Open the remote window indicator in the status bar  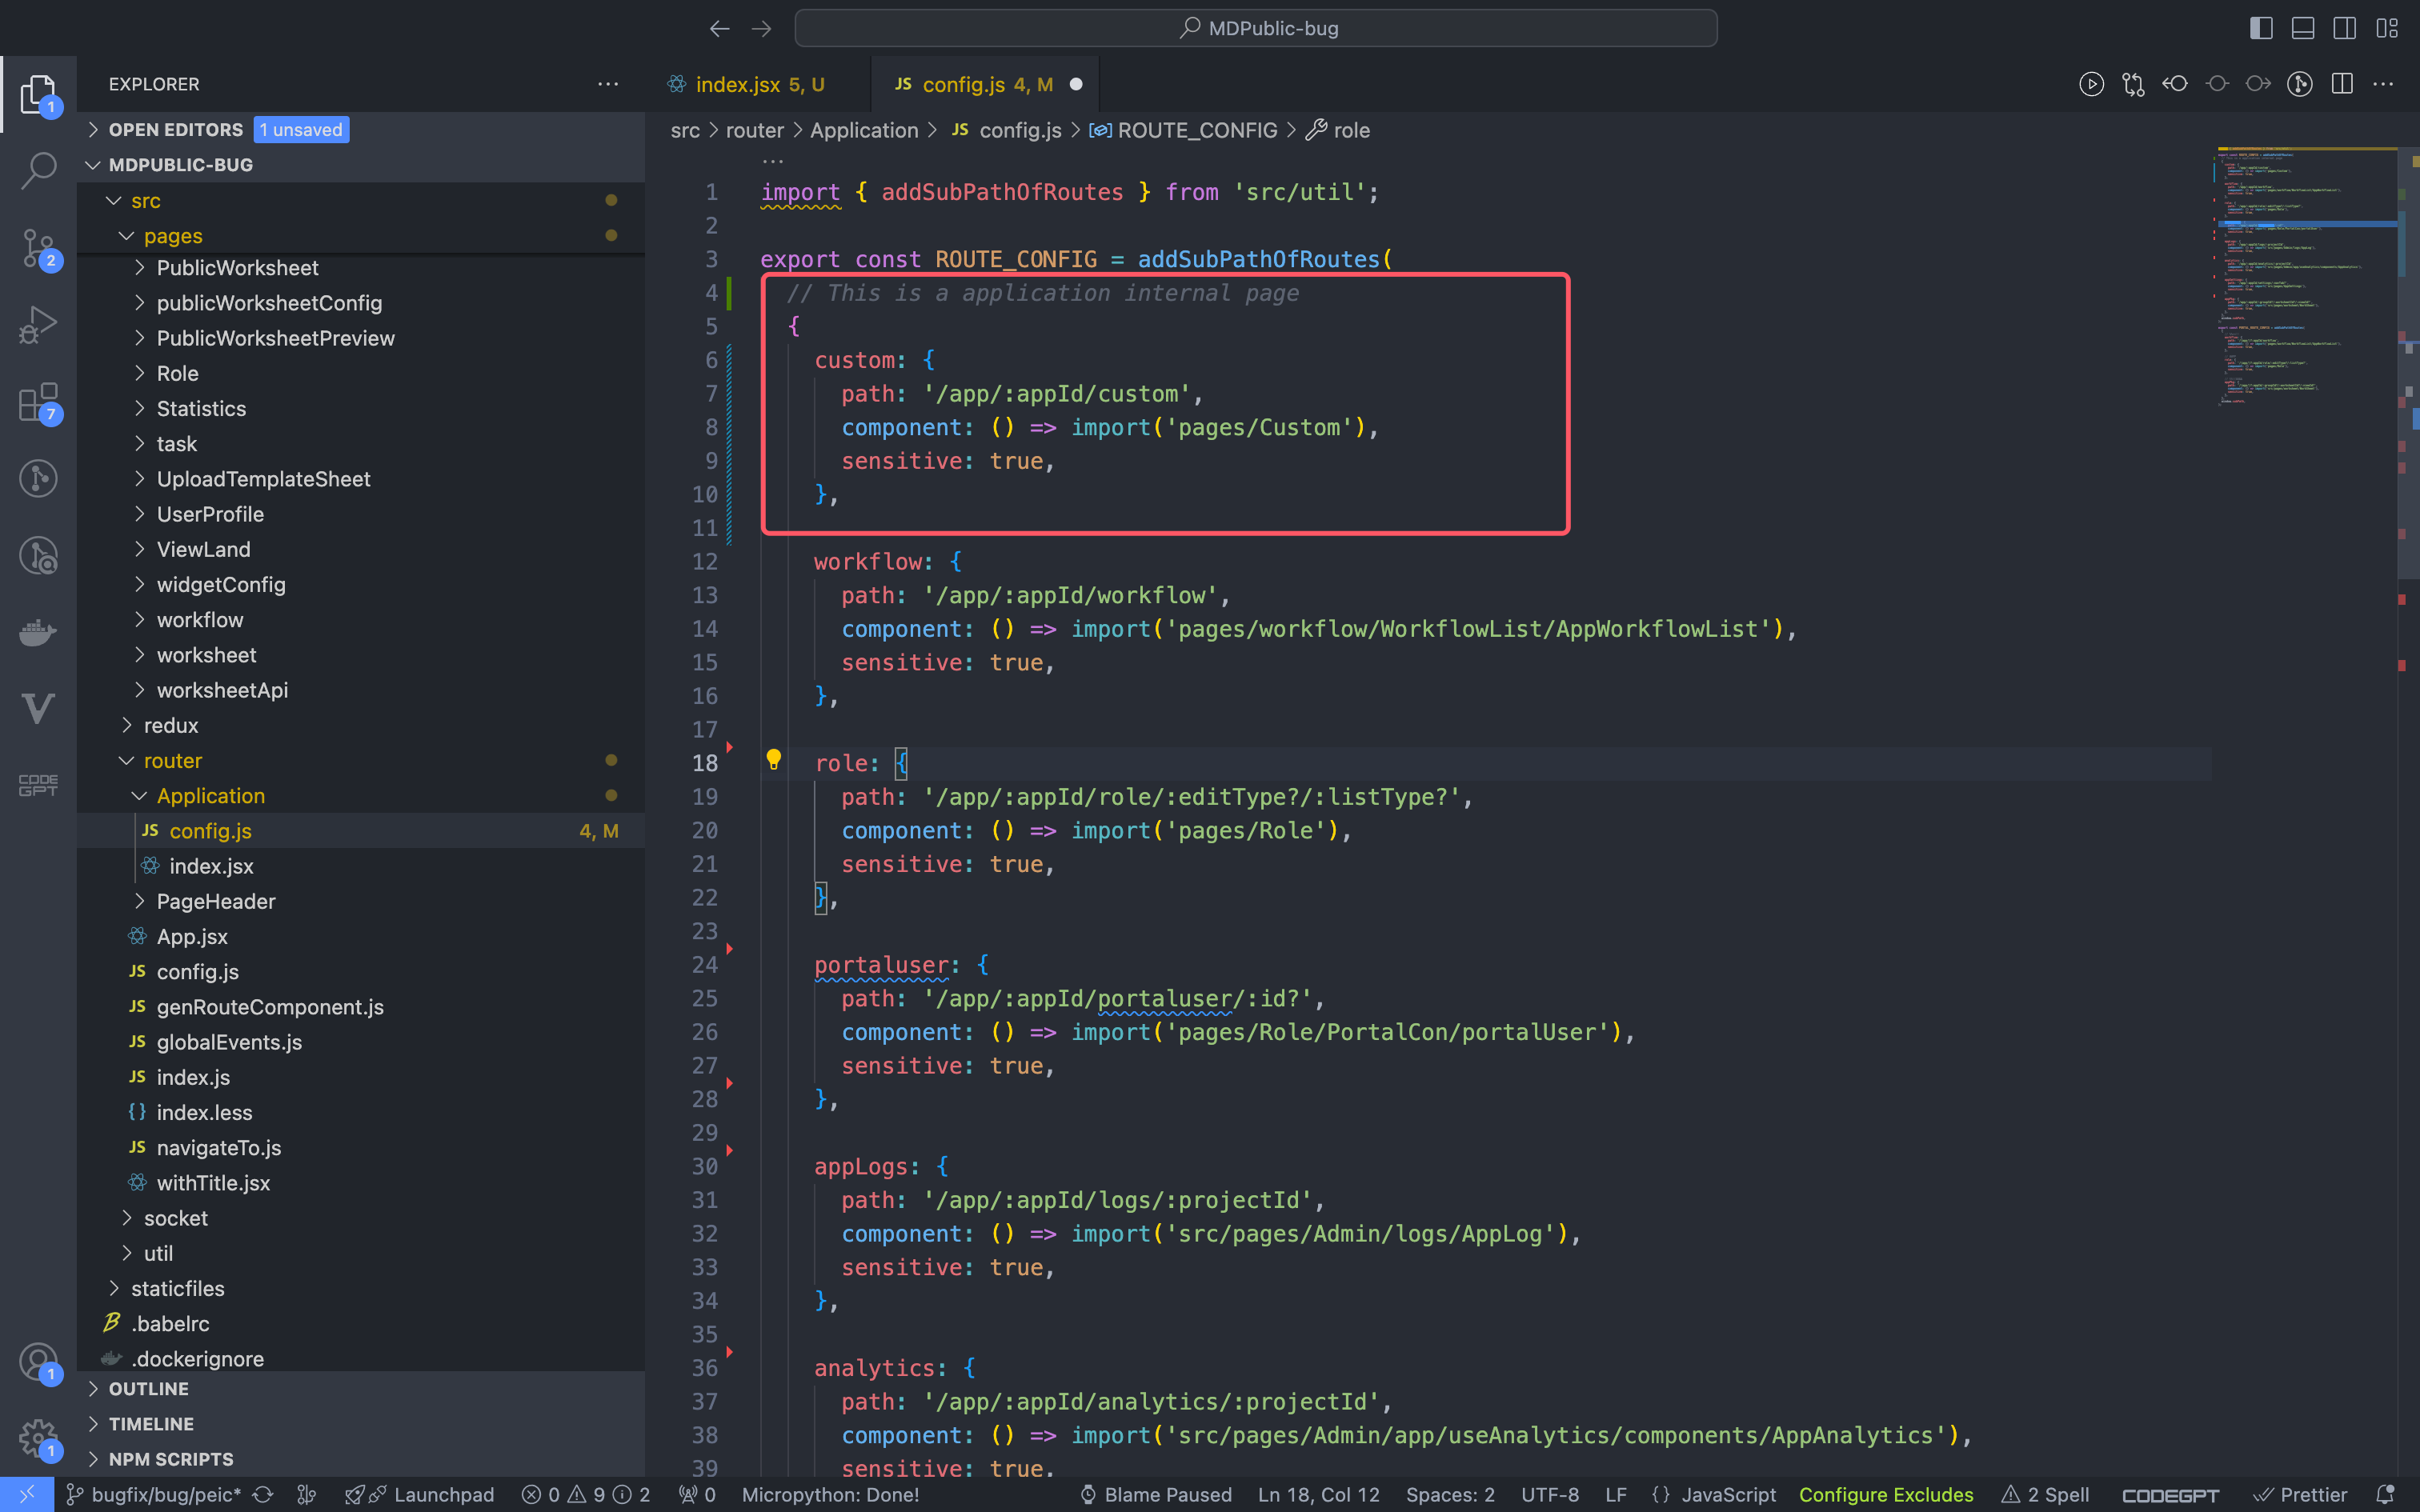click(27, 1494)
